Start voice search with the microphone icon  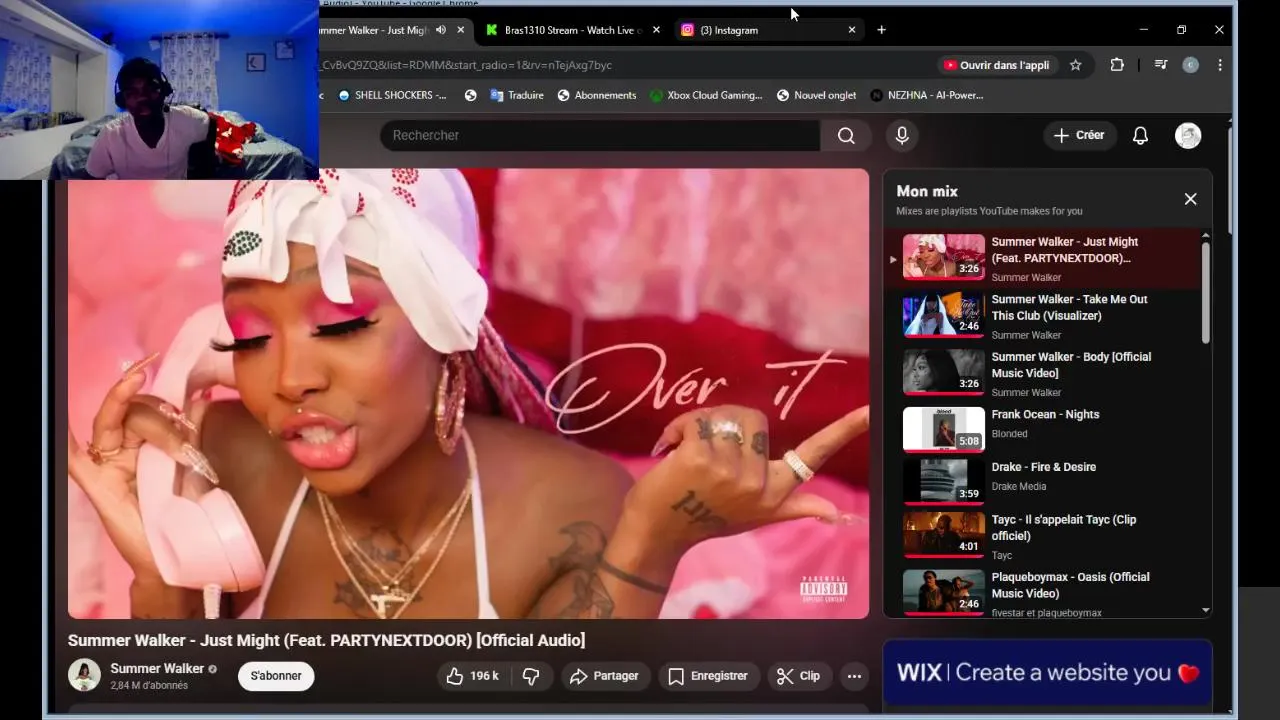click(902, 135)
